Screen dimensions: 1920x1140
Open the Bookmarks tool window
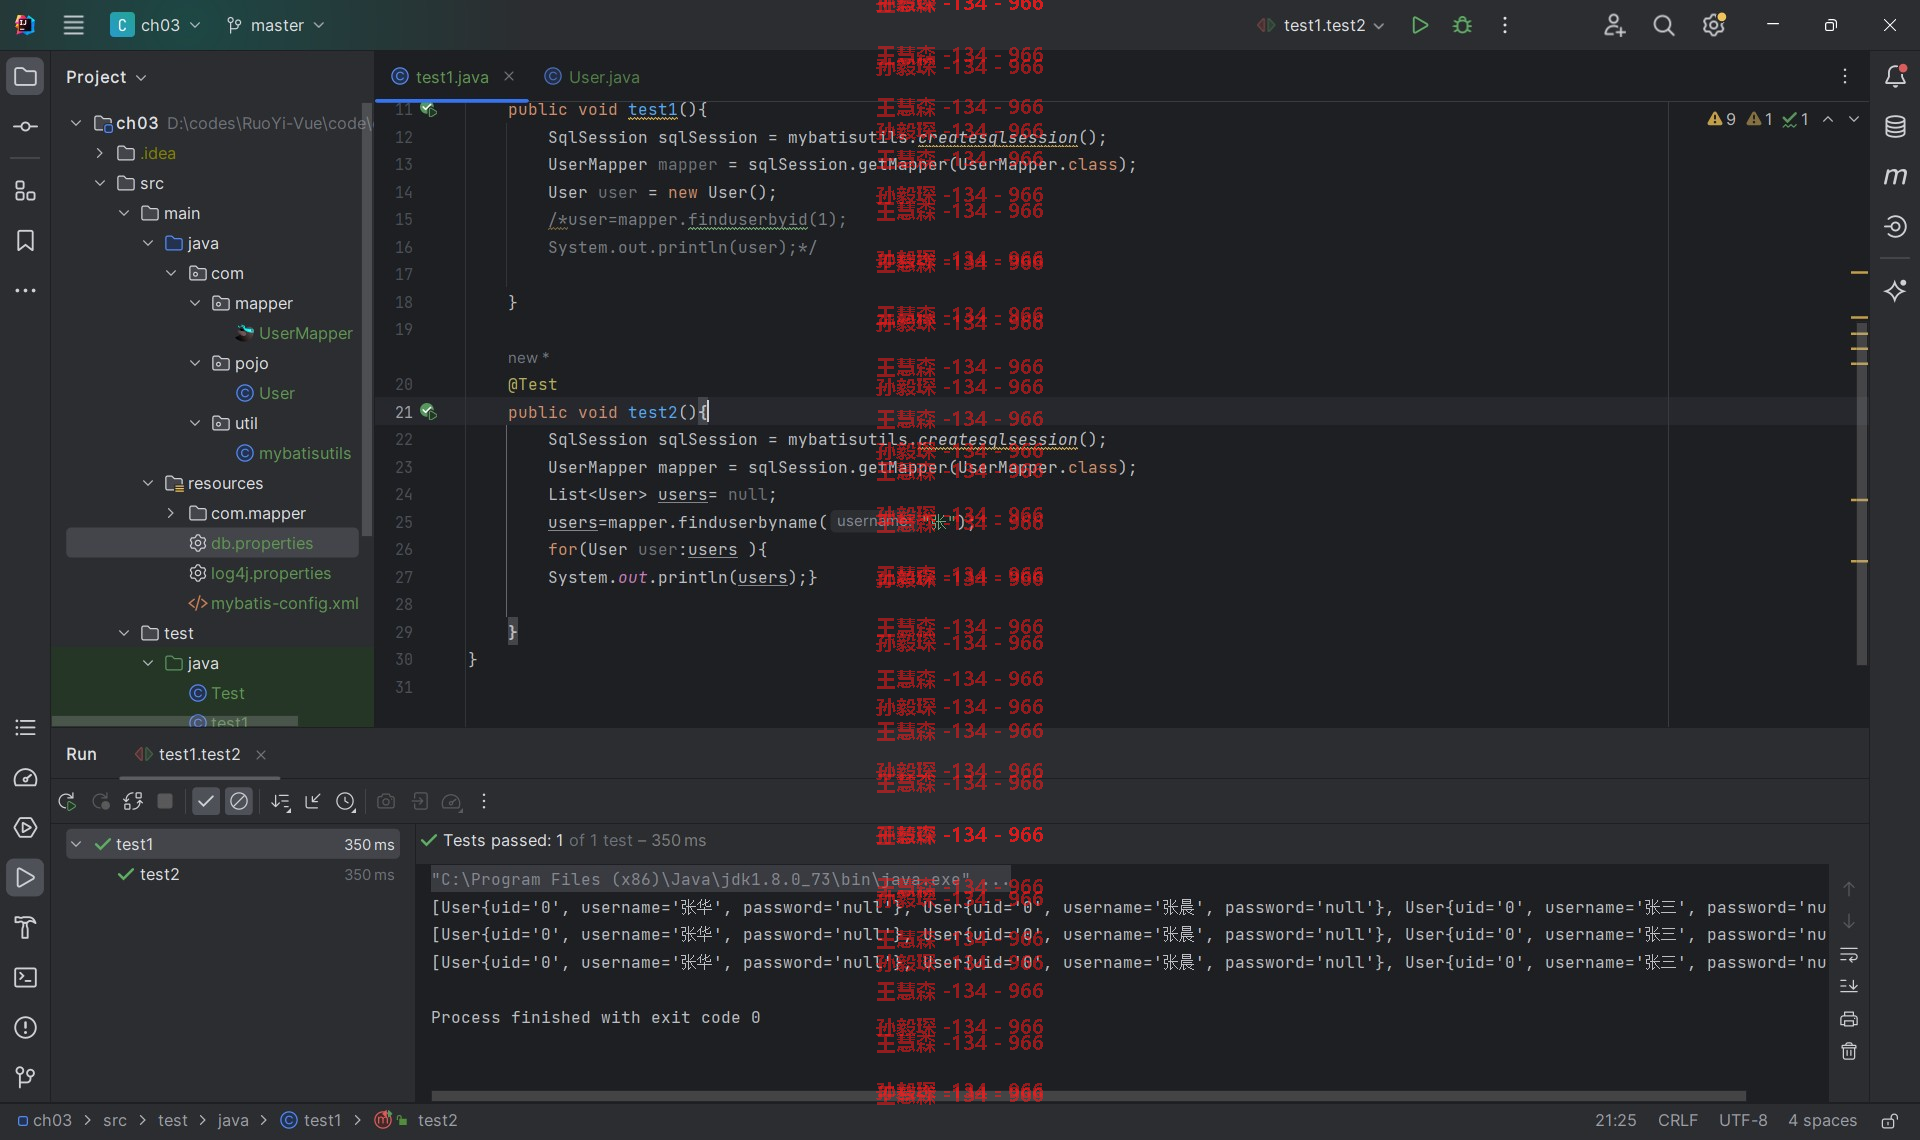[x=26, y=241]
